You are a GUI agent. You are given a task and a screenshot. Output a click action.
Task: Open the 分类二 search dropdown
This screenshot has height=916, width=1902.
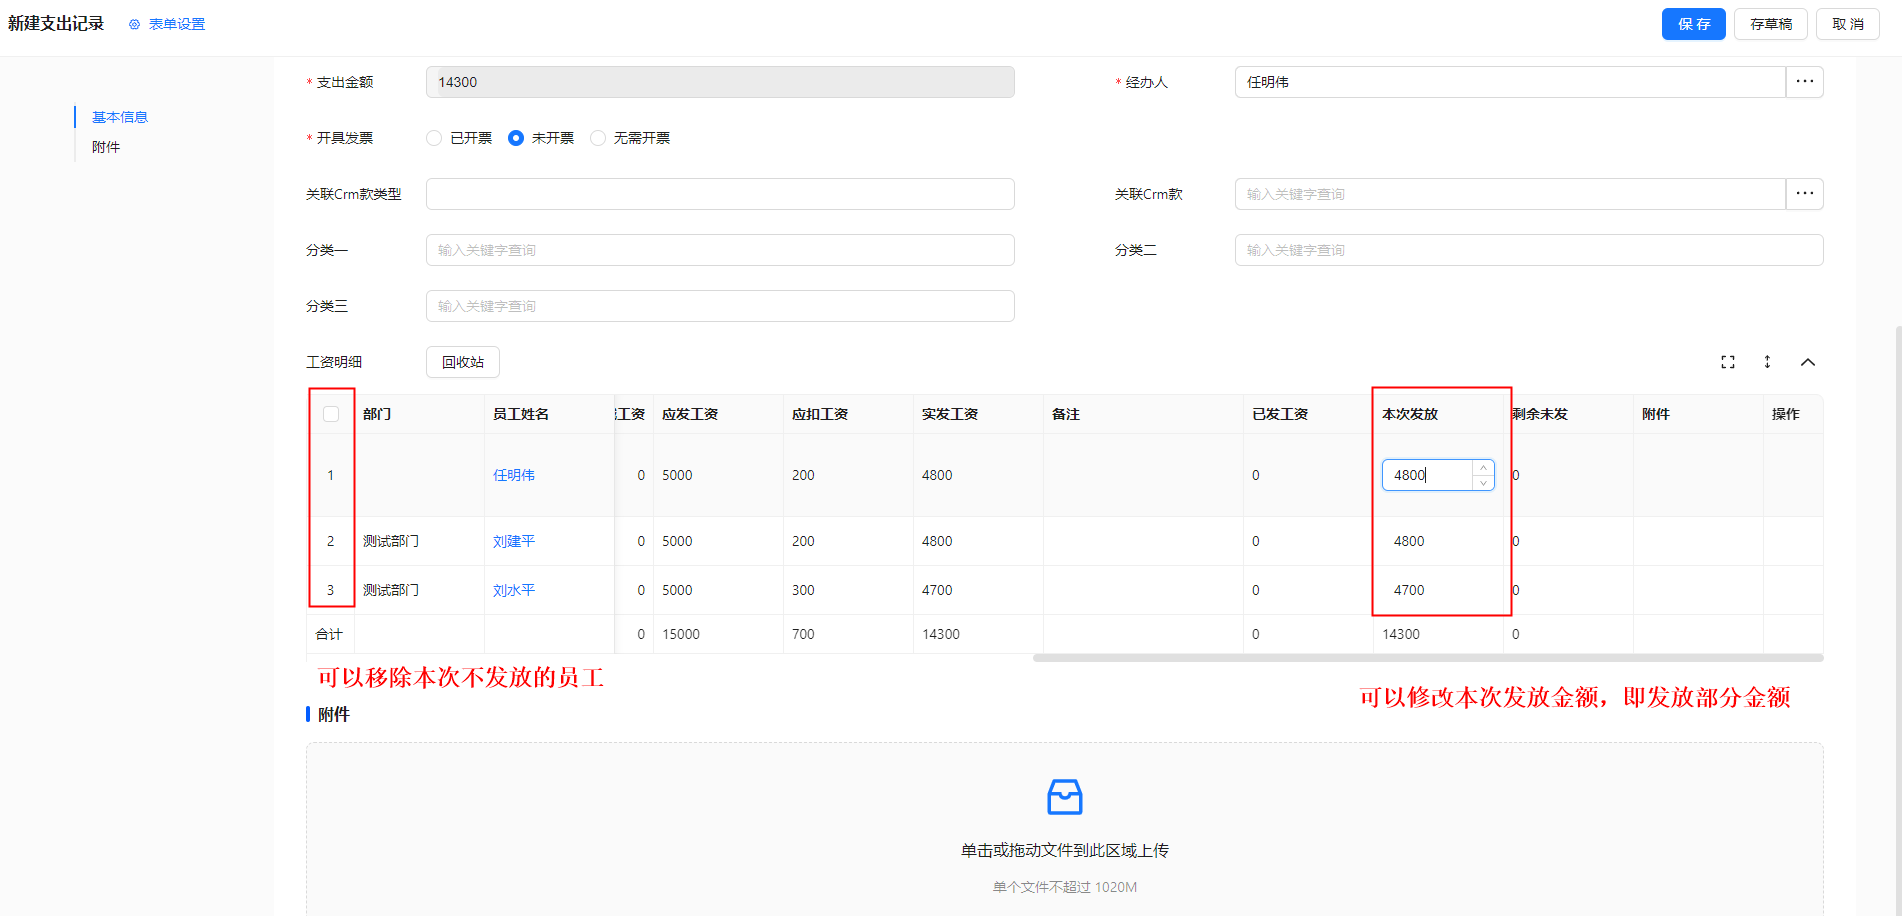point(1528,250)
